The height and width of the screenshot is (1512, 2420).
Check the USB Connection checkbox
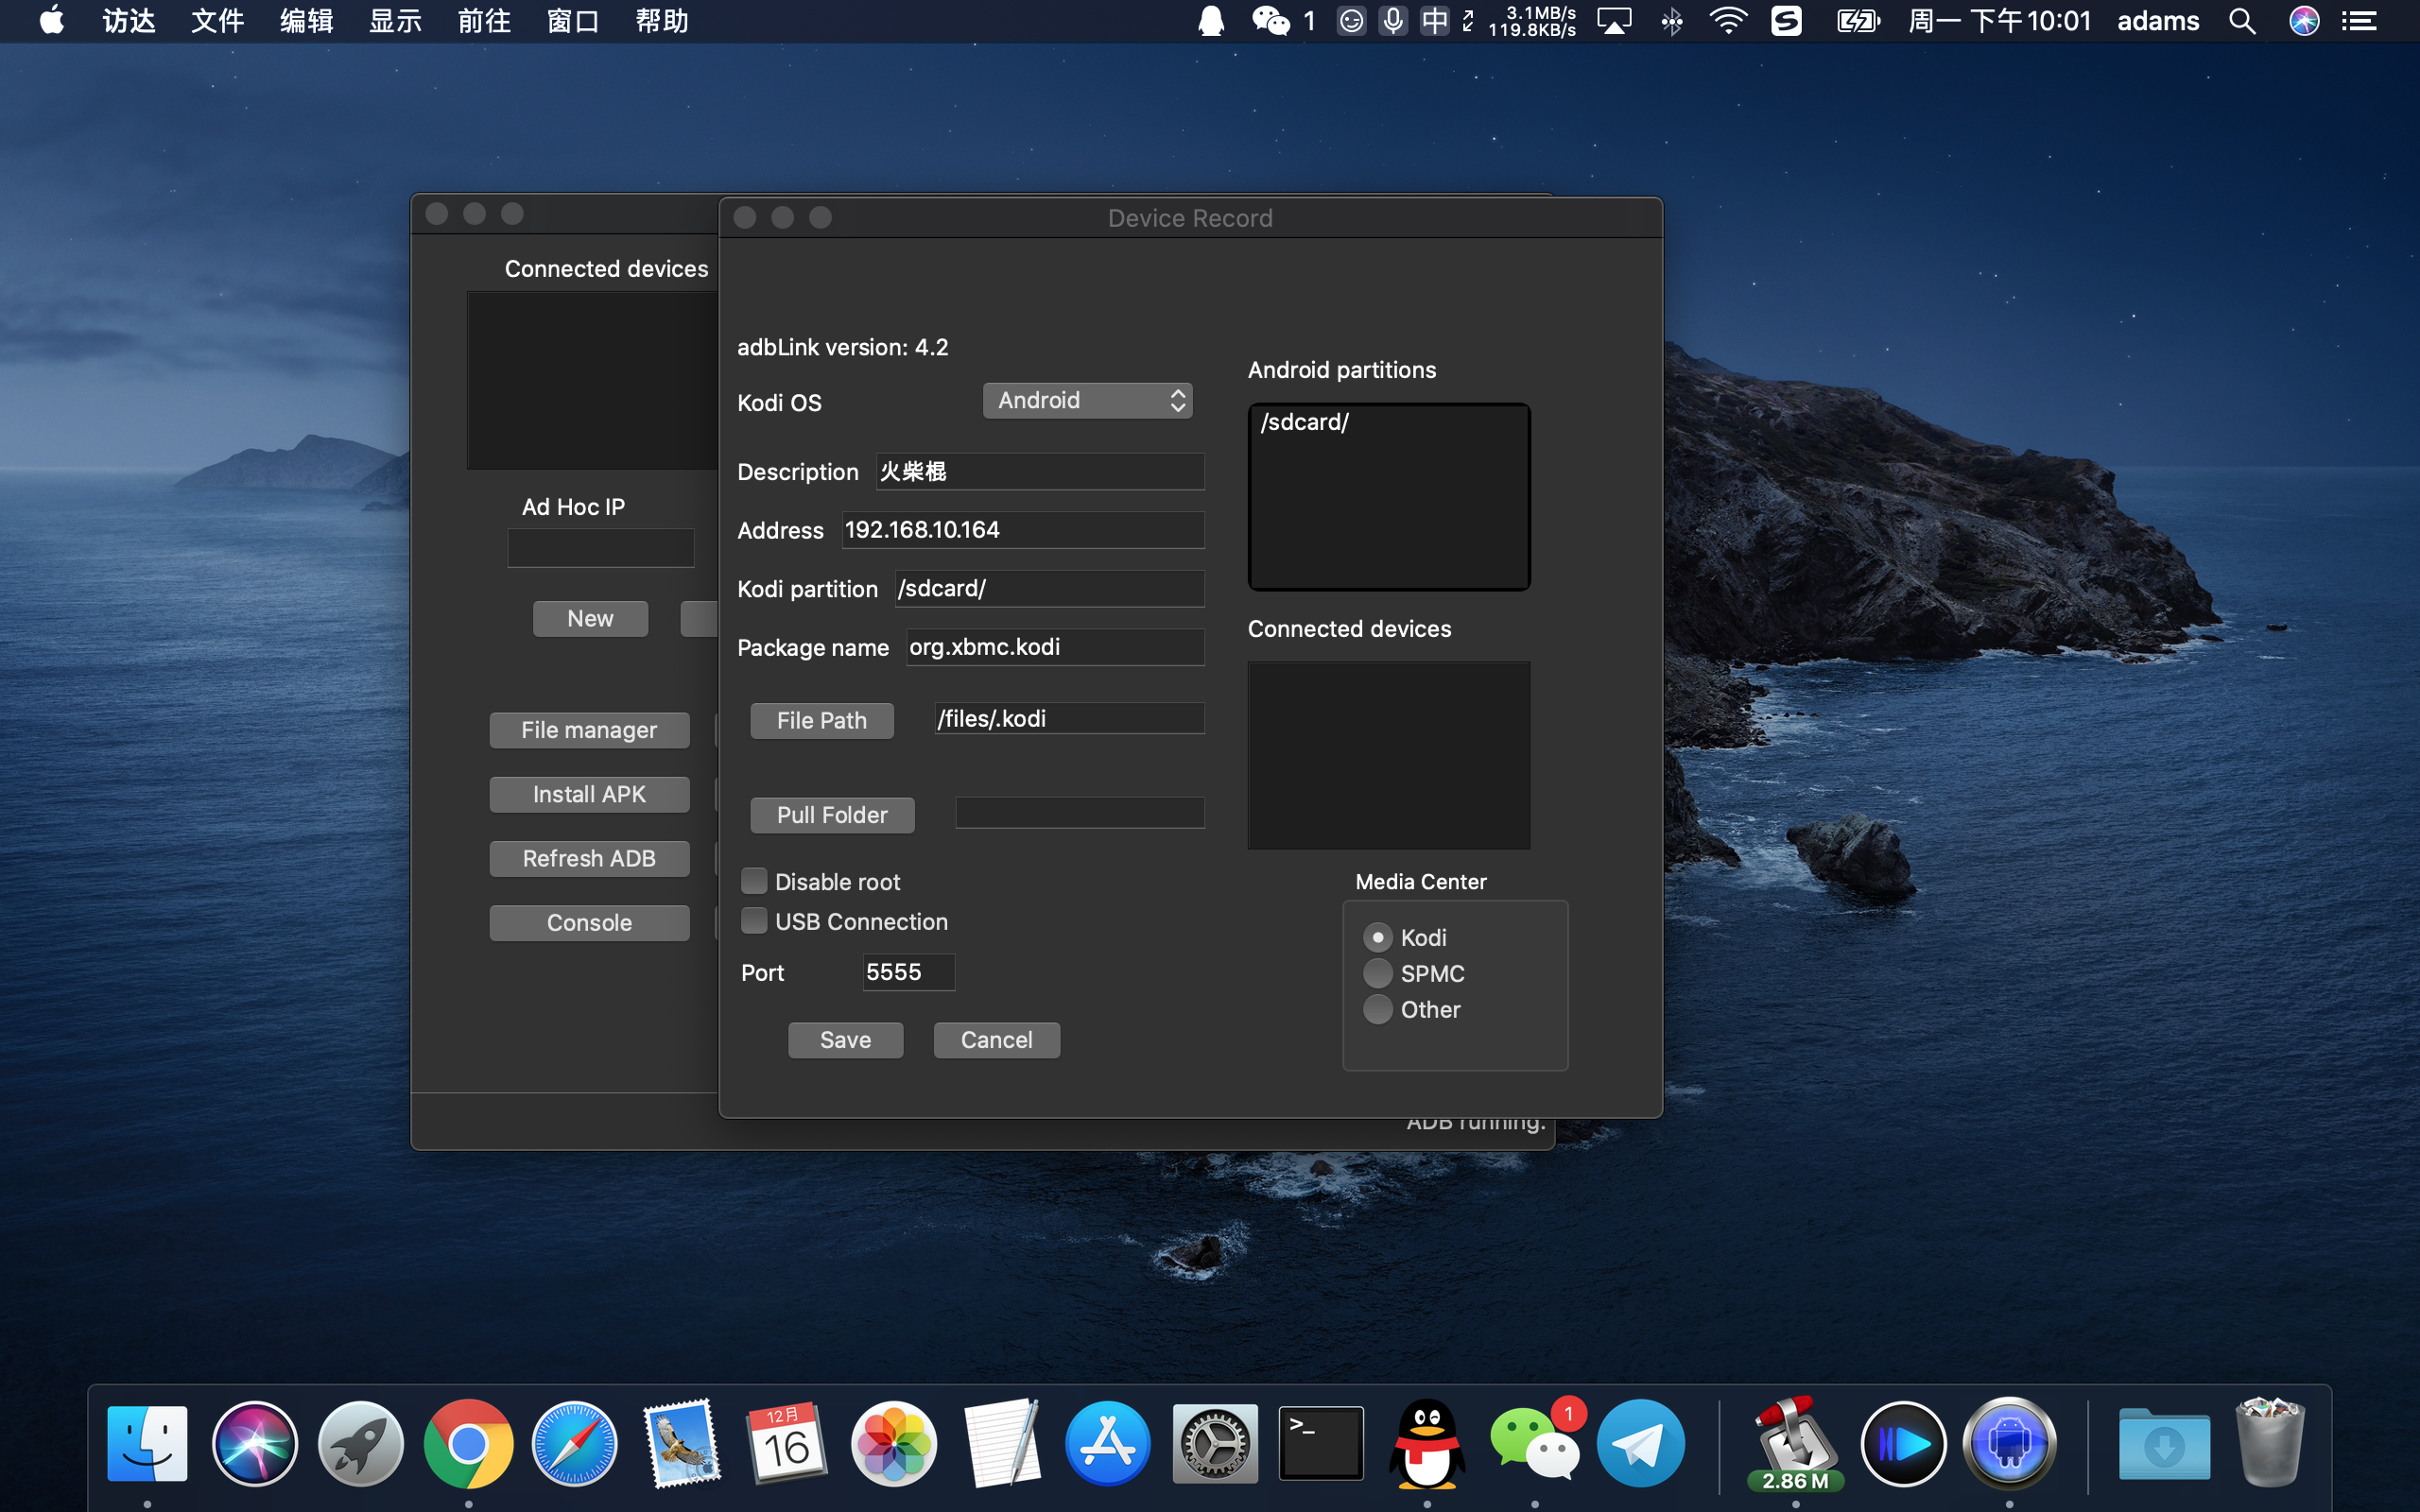754,921
